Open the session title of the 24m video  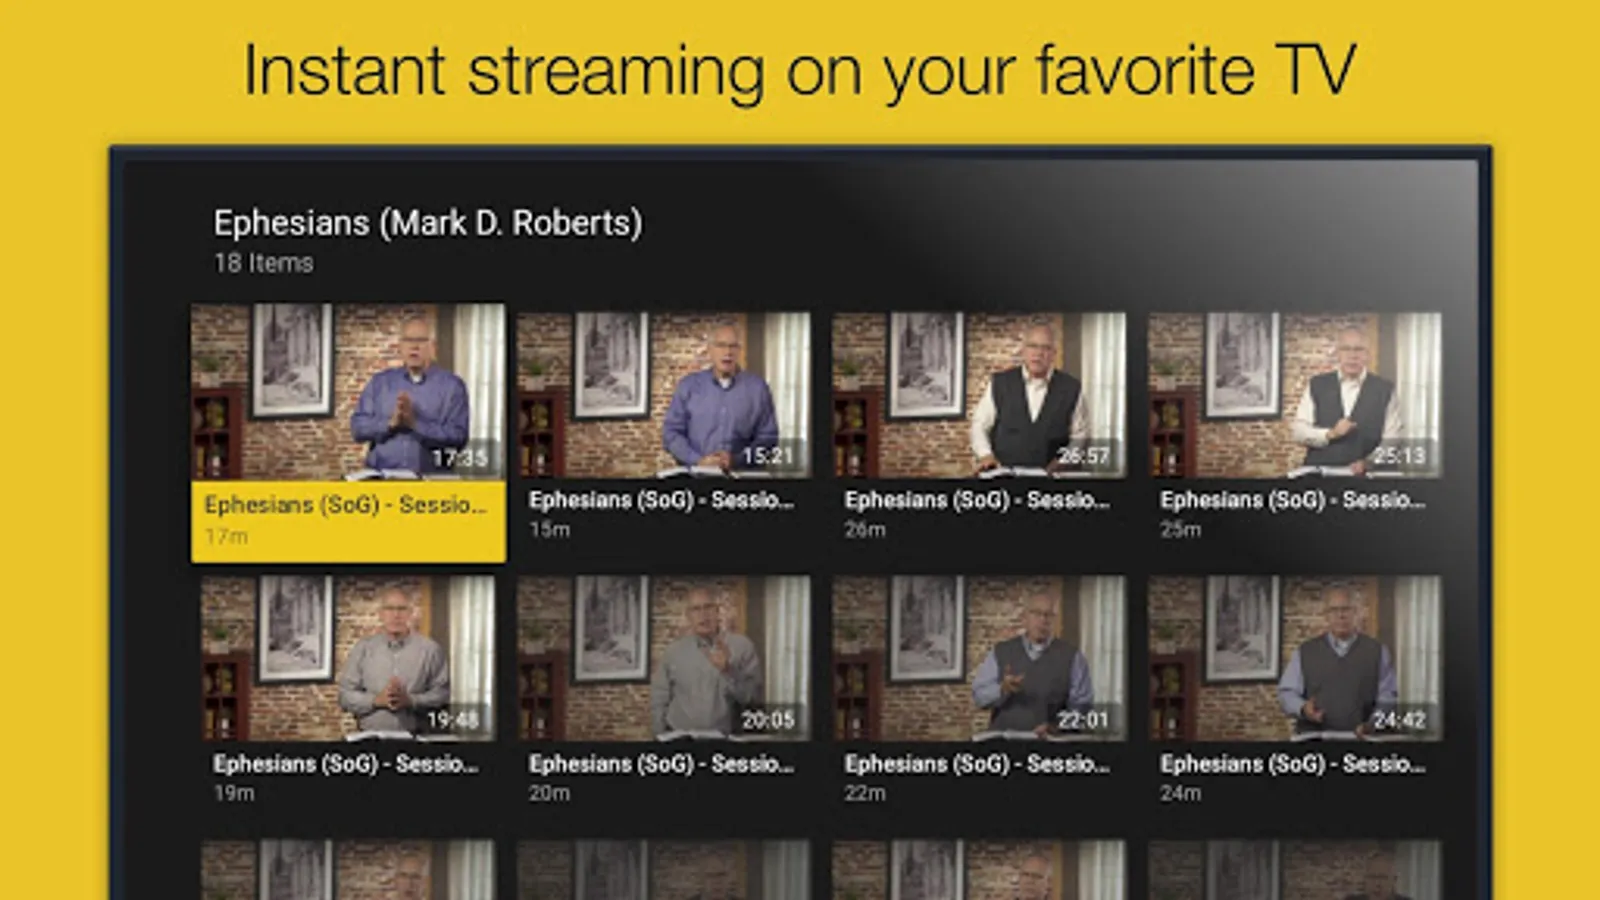1293,764
